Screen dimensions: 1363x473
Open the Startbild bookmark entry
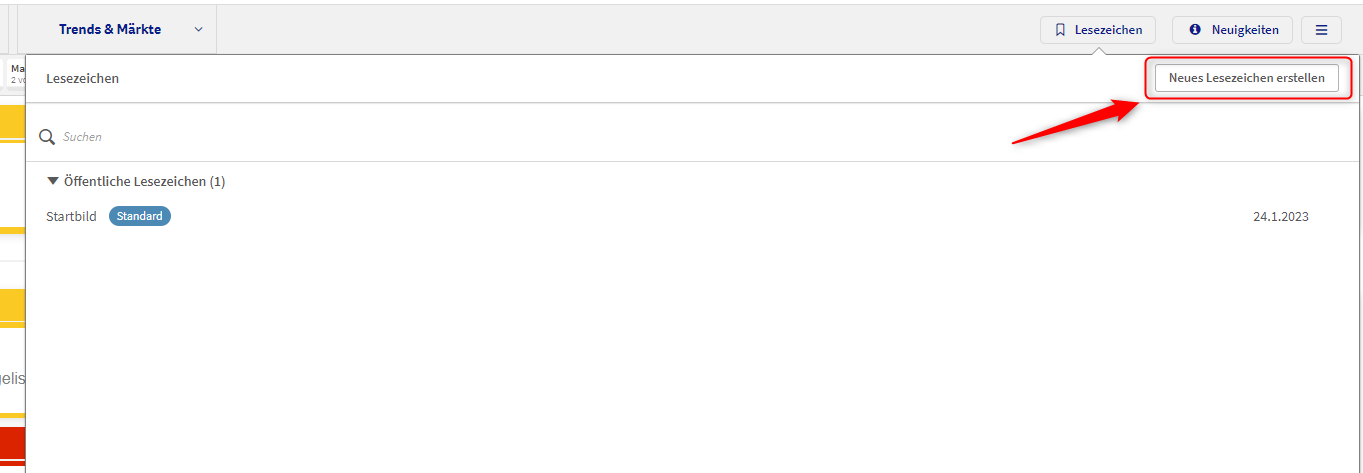pos(71,216)
